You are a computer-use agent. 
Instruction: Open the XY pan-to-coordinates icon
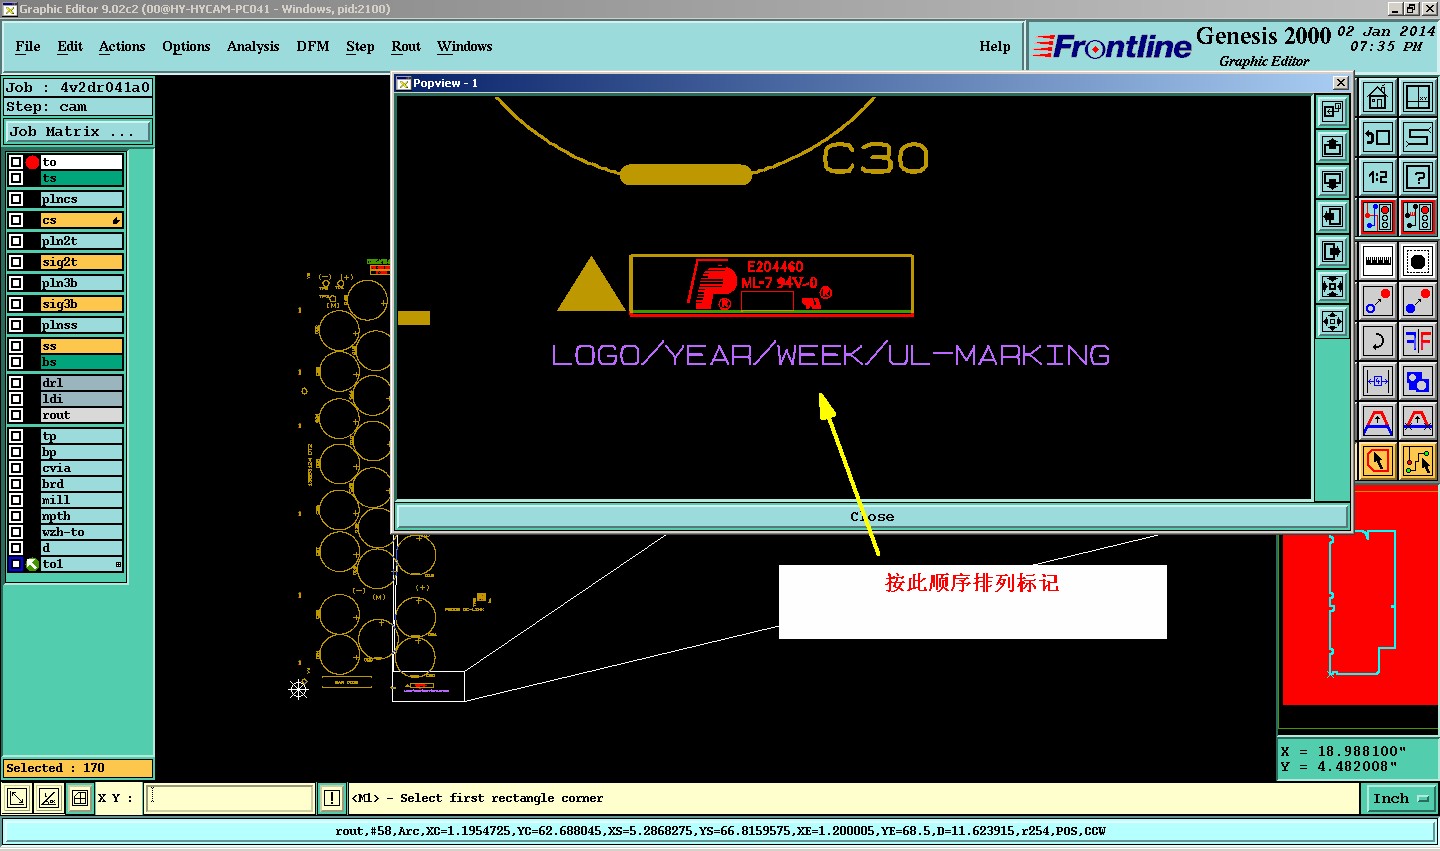(x=1418, y=97)
